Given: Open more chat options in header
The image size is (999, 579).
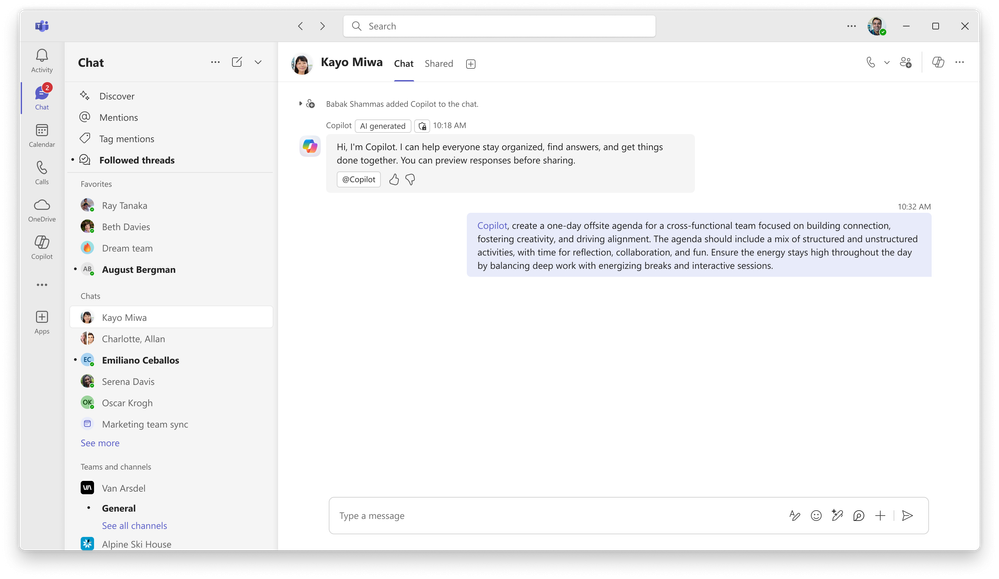Looking at the screenshot, I should click(x=959, y=62).
